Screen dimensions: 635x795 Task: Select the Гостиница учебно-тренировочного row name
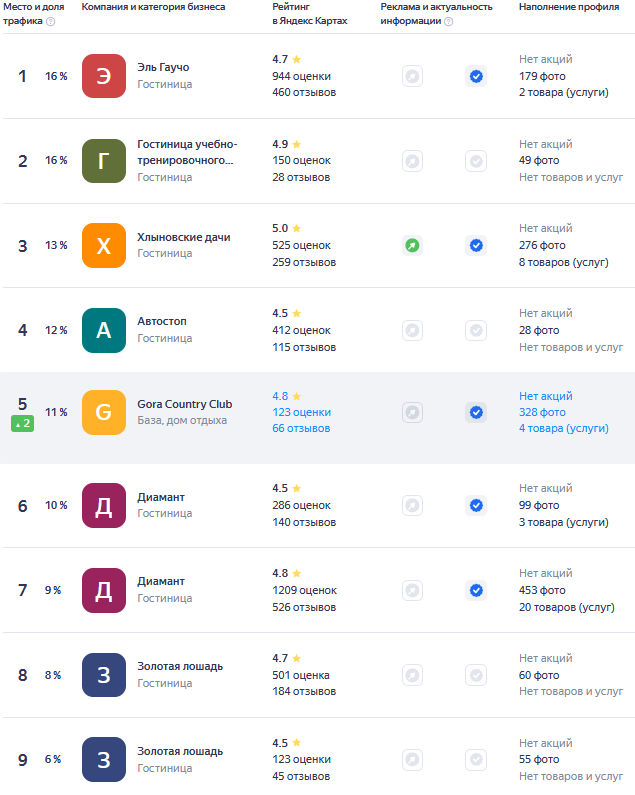point(187,152)
